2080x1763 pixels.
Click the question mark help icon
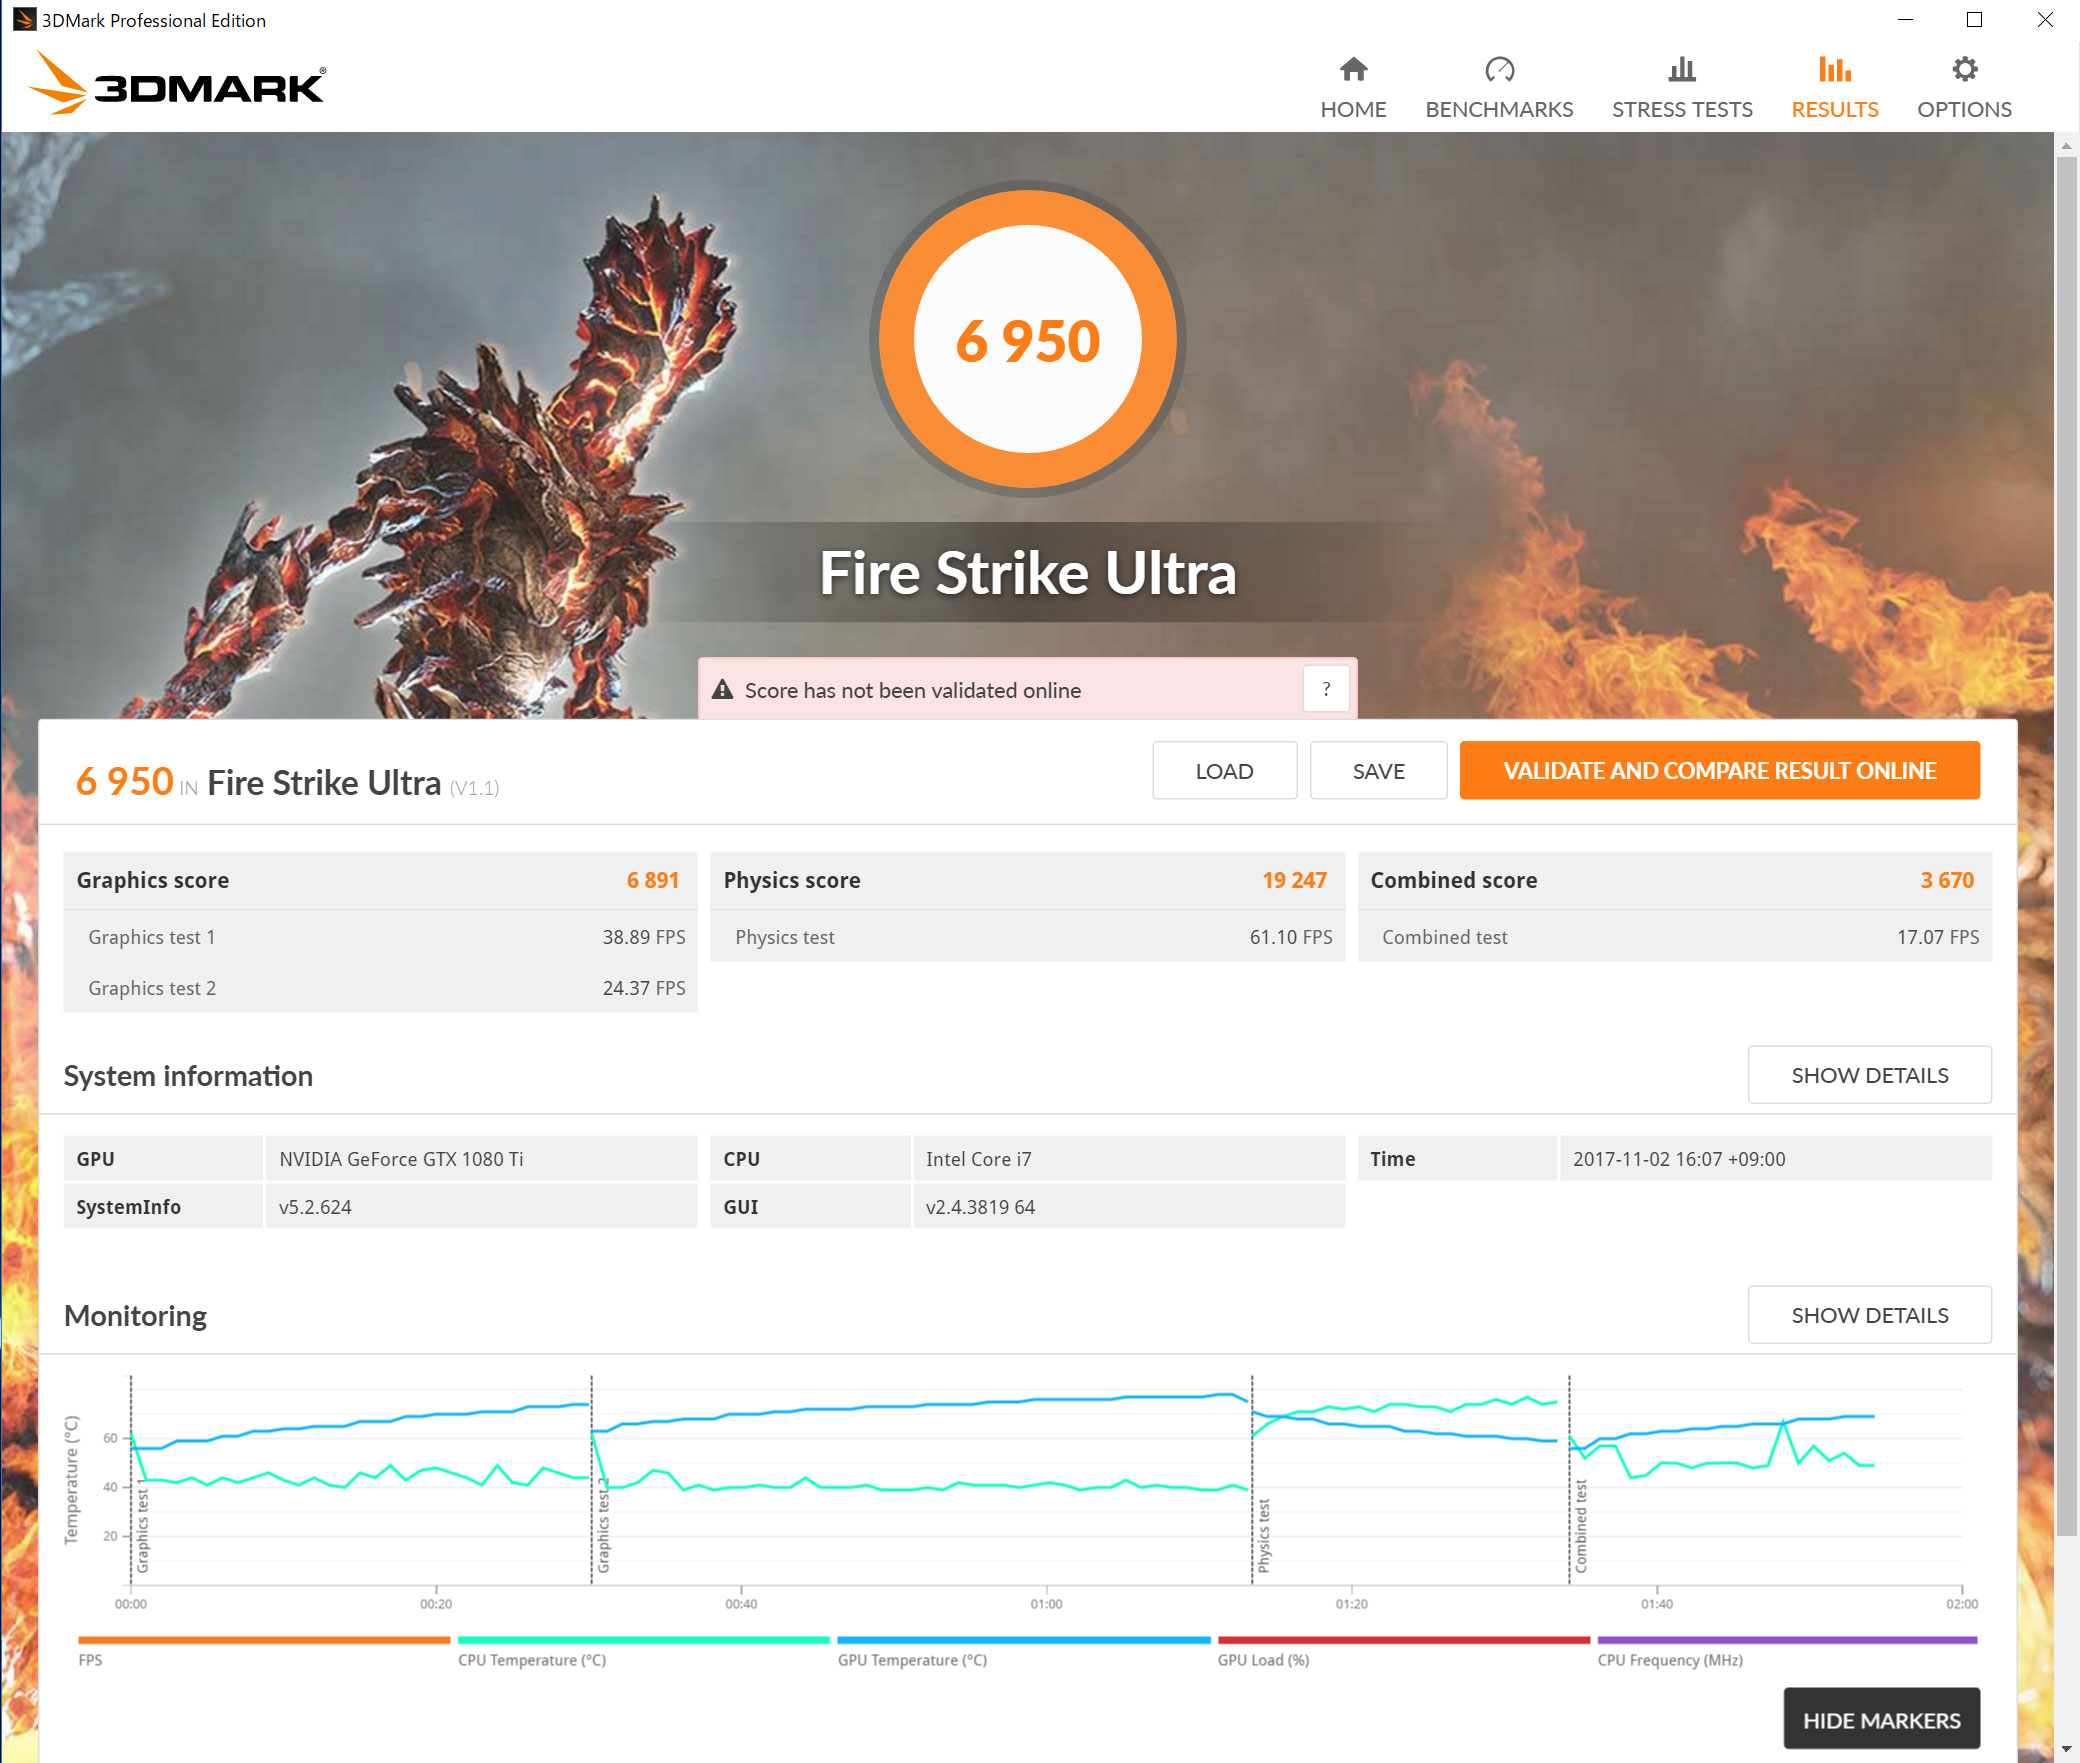[x=1326, y=689]
